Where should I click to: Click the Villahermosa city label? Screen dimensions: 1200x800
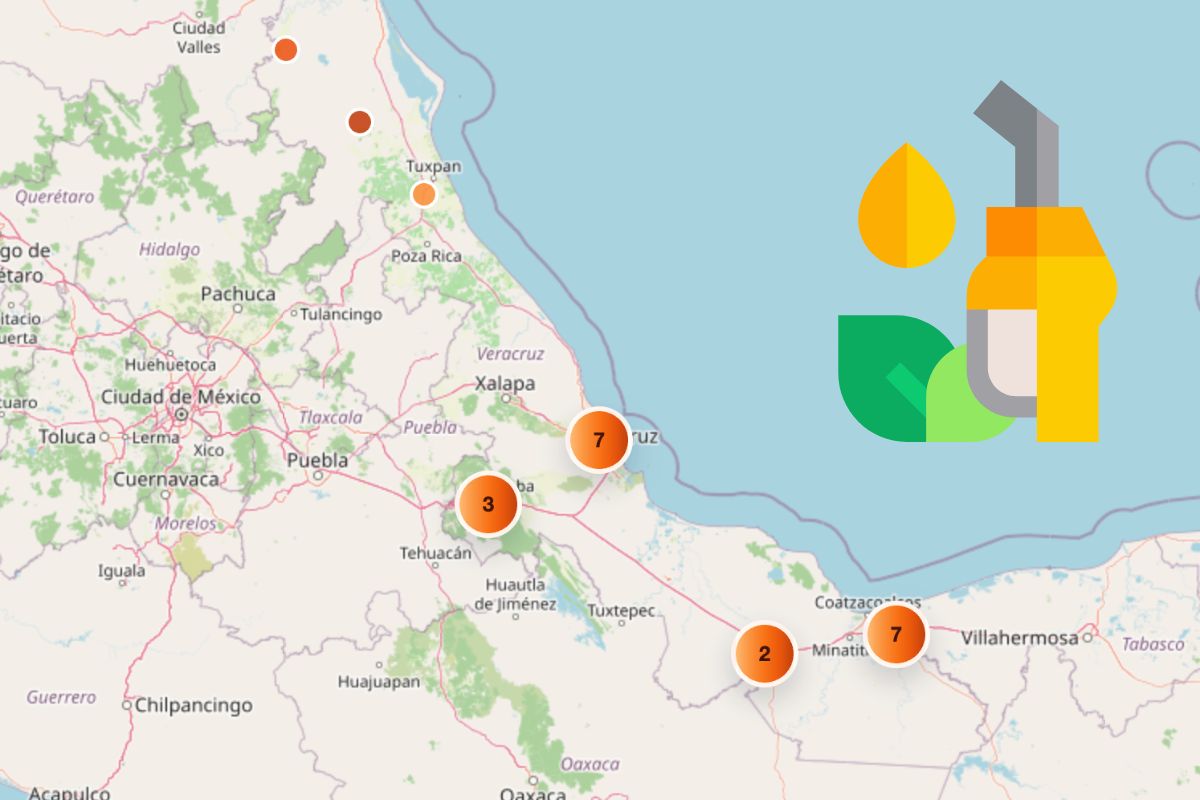(1020, 638)
